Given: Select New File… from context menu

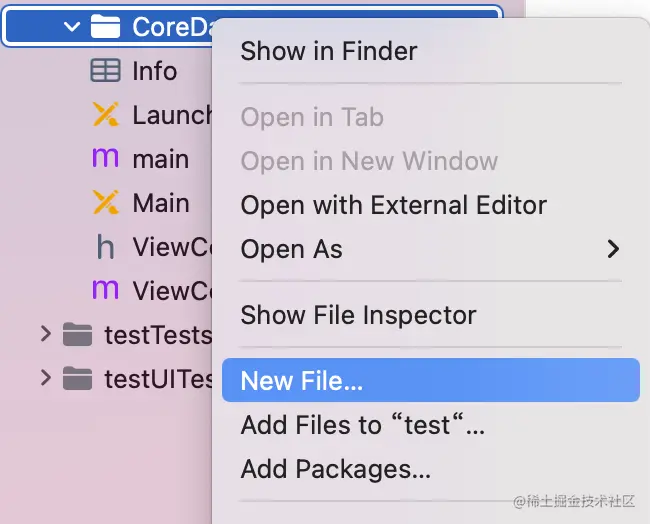Looking at the screenshot, I should click(x=302, y=381).
